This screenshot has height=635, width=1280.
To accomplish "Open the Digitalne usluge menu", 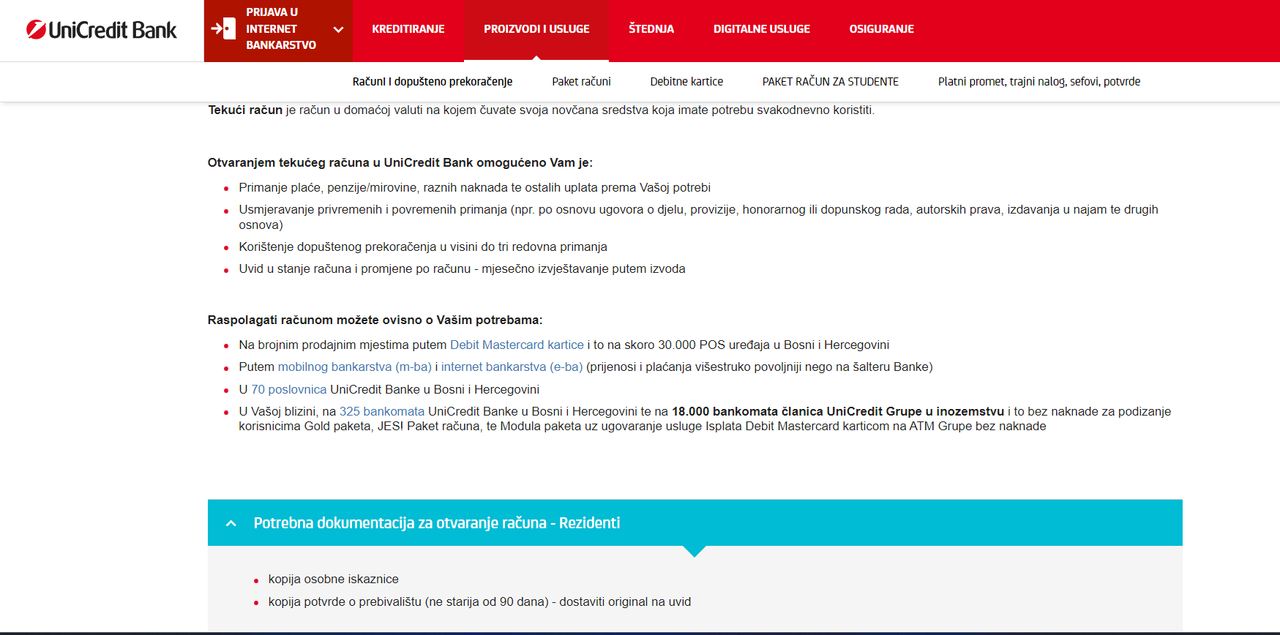I will [x=761, y=29].
